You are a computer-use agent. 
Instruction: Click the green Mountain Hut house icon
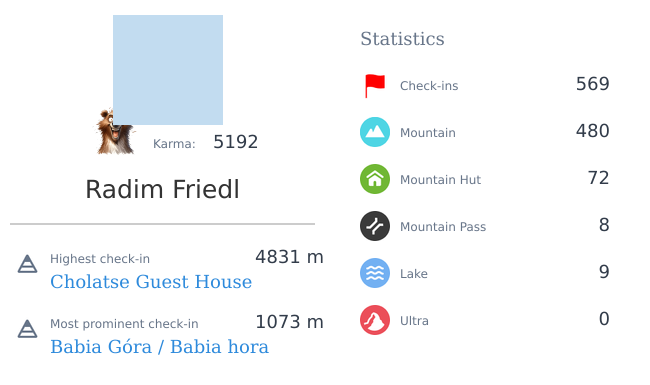pyautogui.click(x=375, y=179)
